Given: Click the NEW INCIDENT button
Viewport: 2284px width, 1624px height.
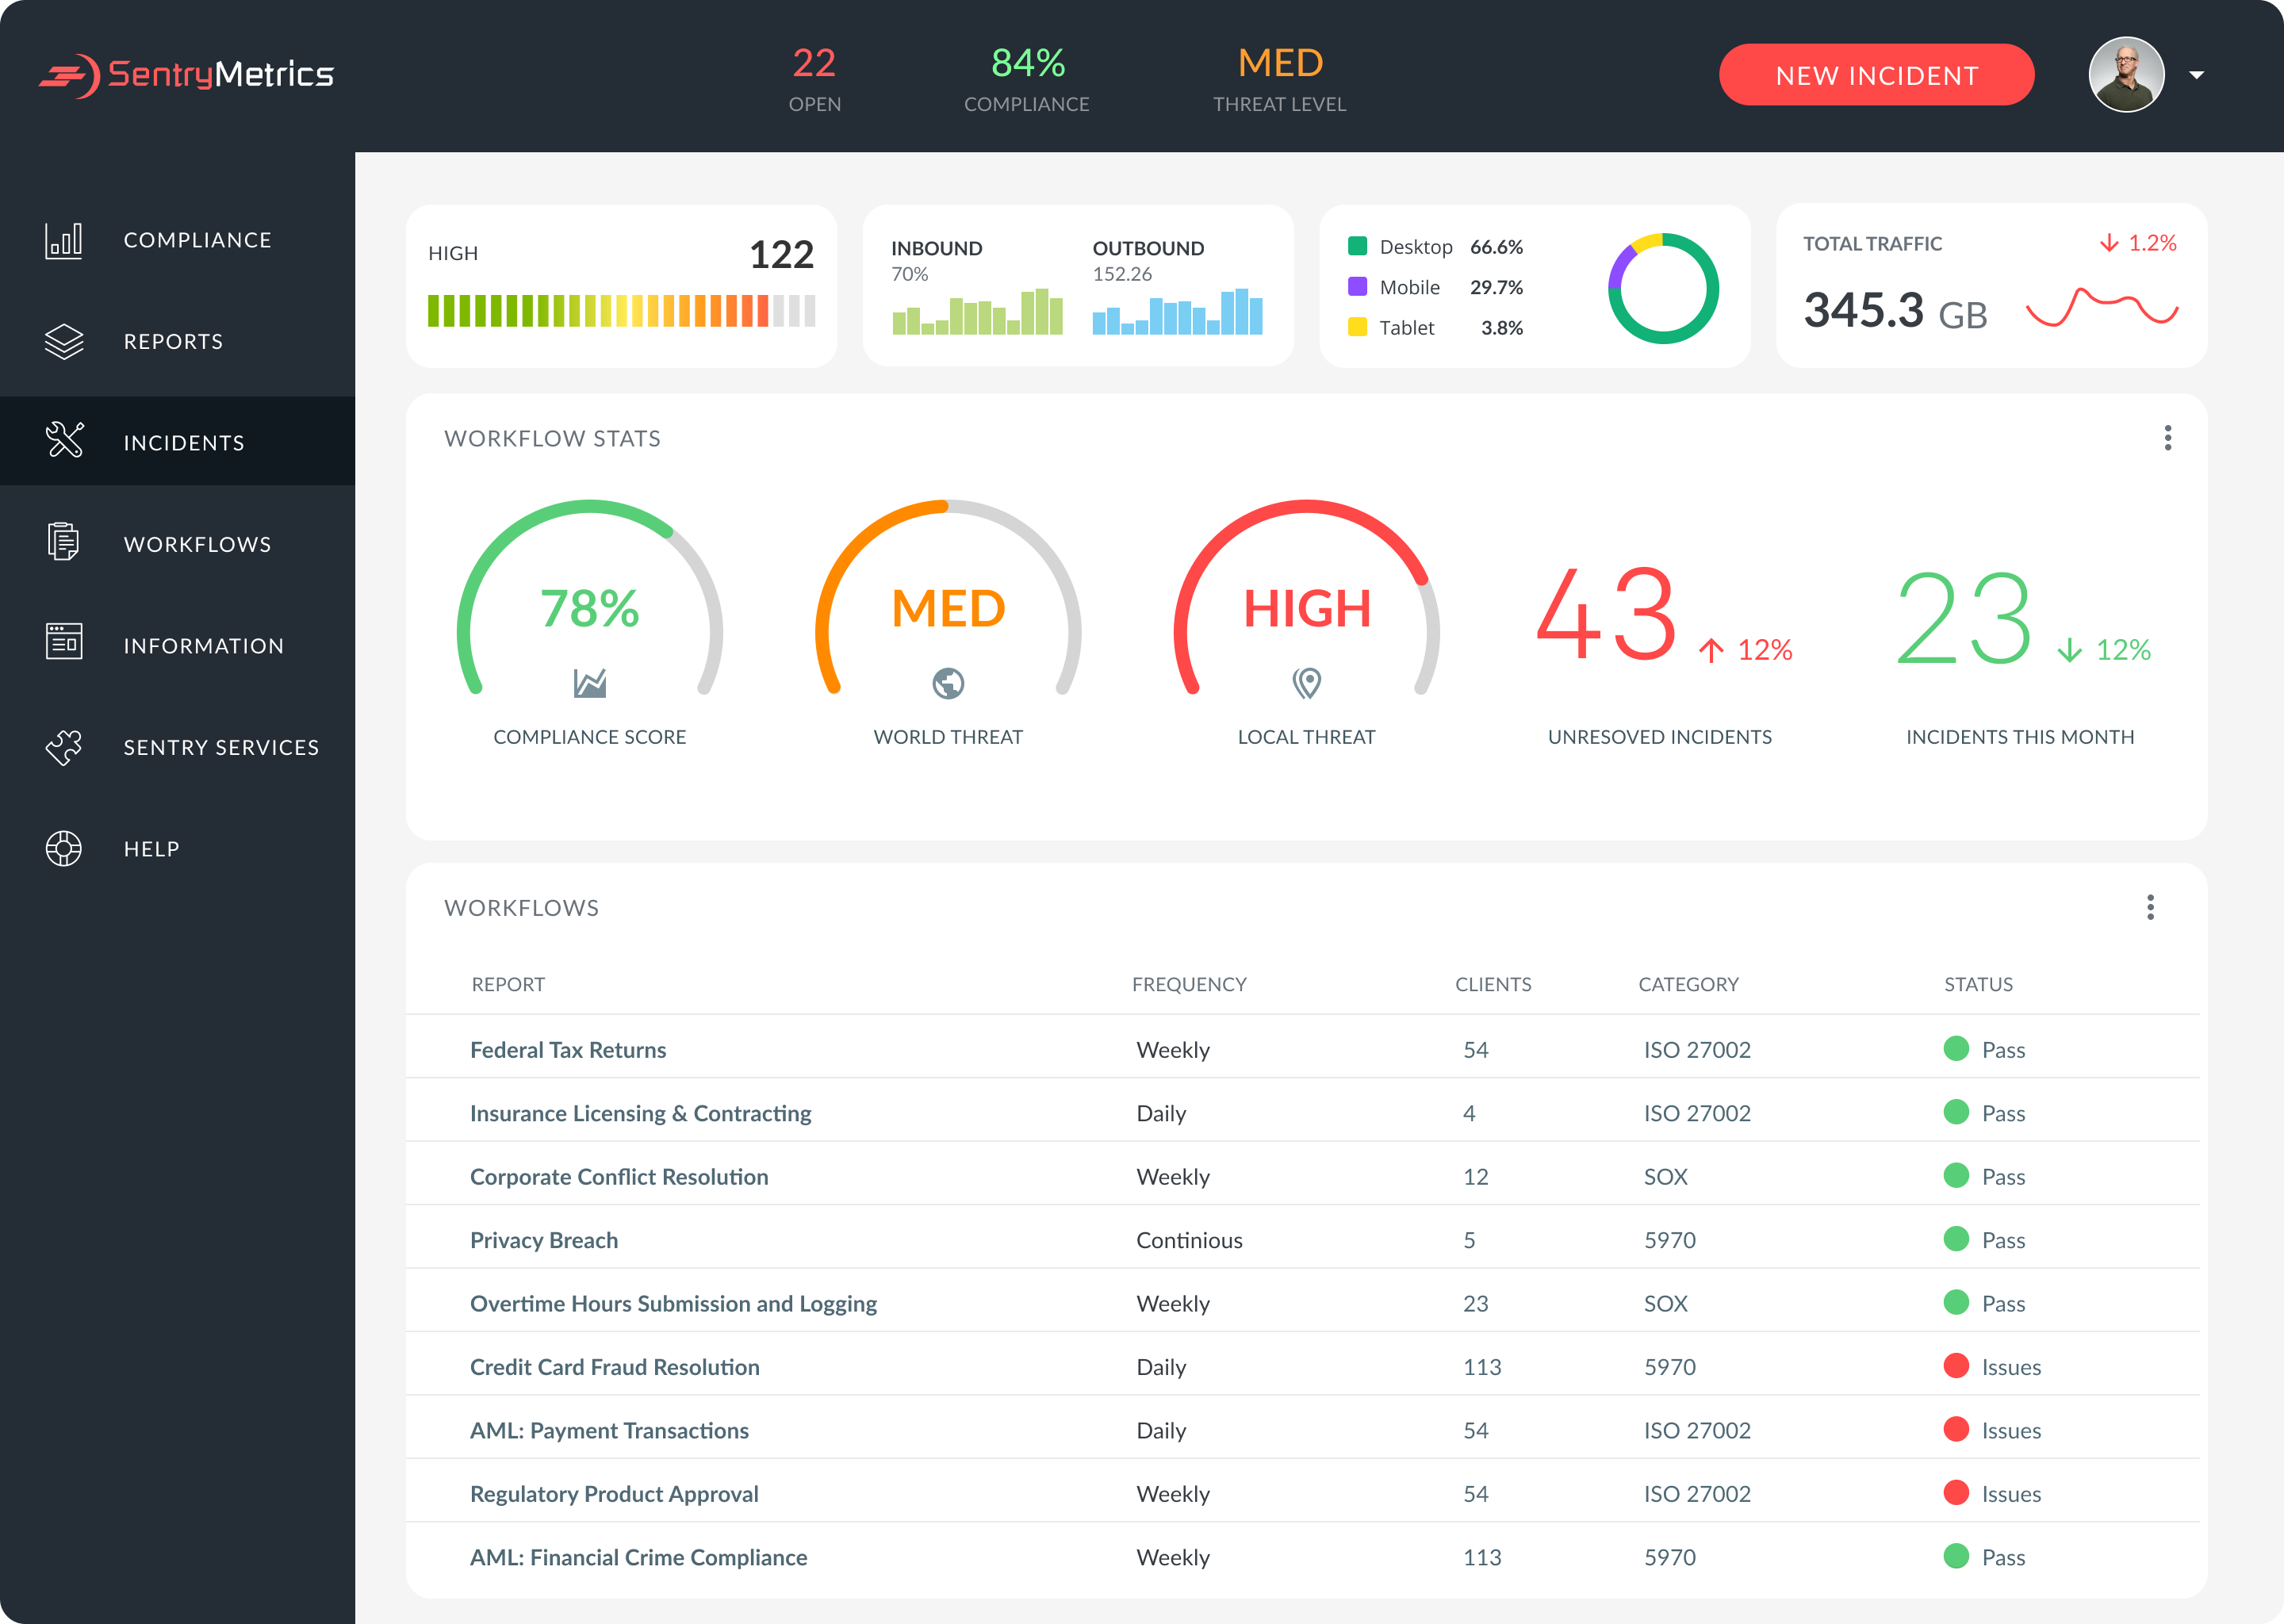Looking at the screenshot, I should click(x=1876, y=74).
